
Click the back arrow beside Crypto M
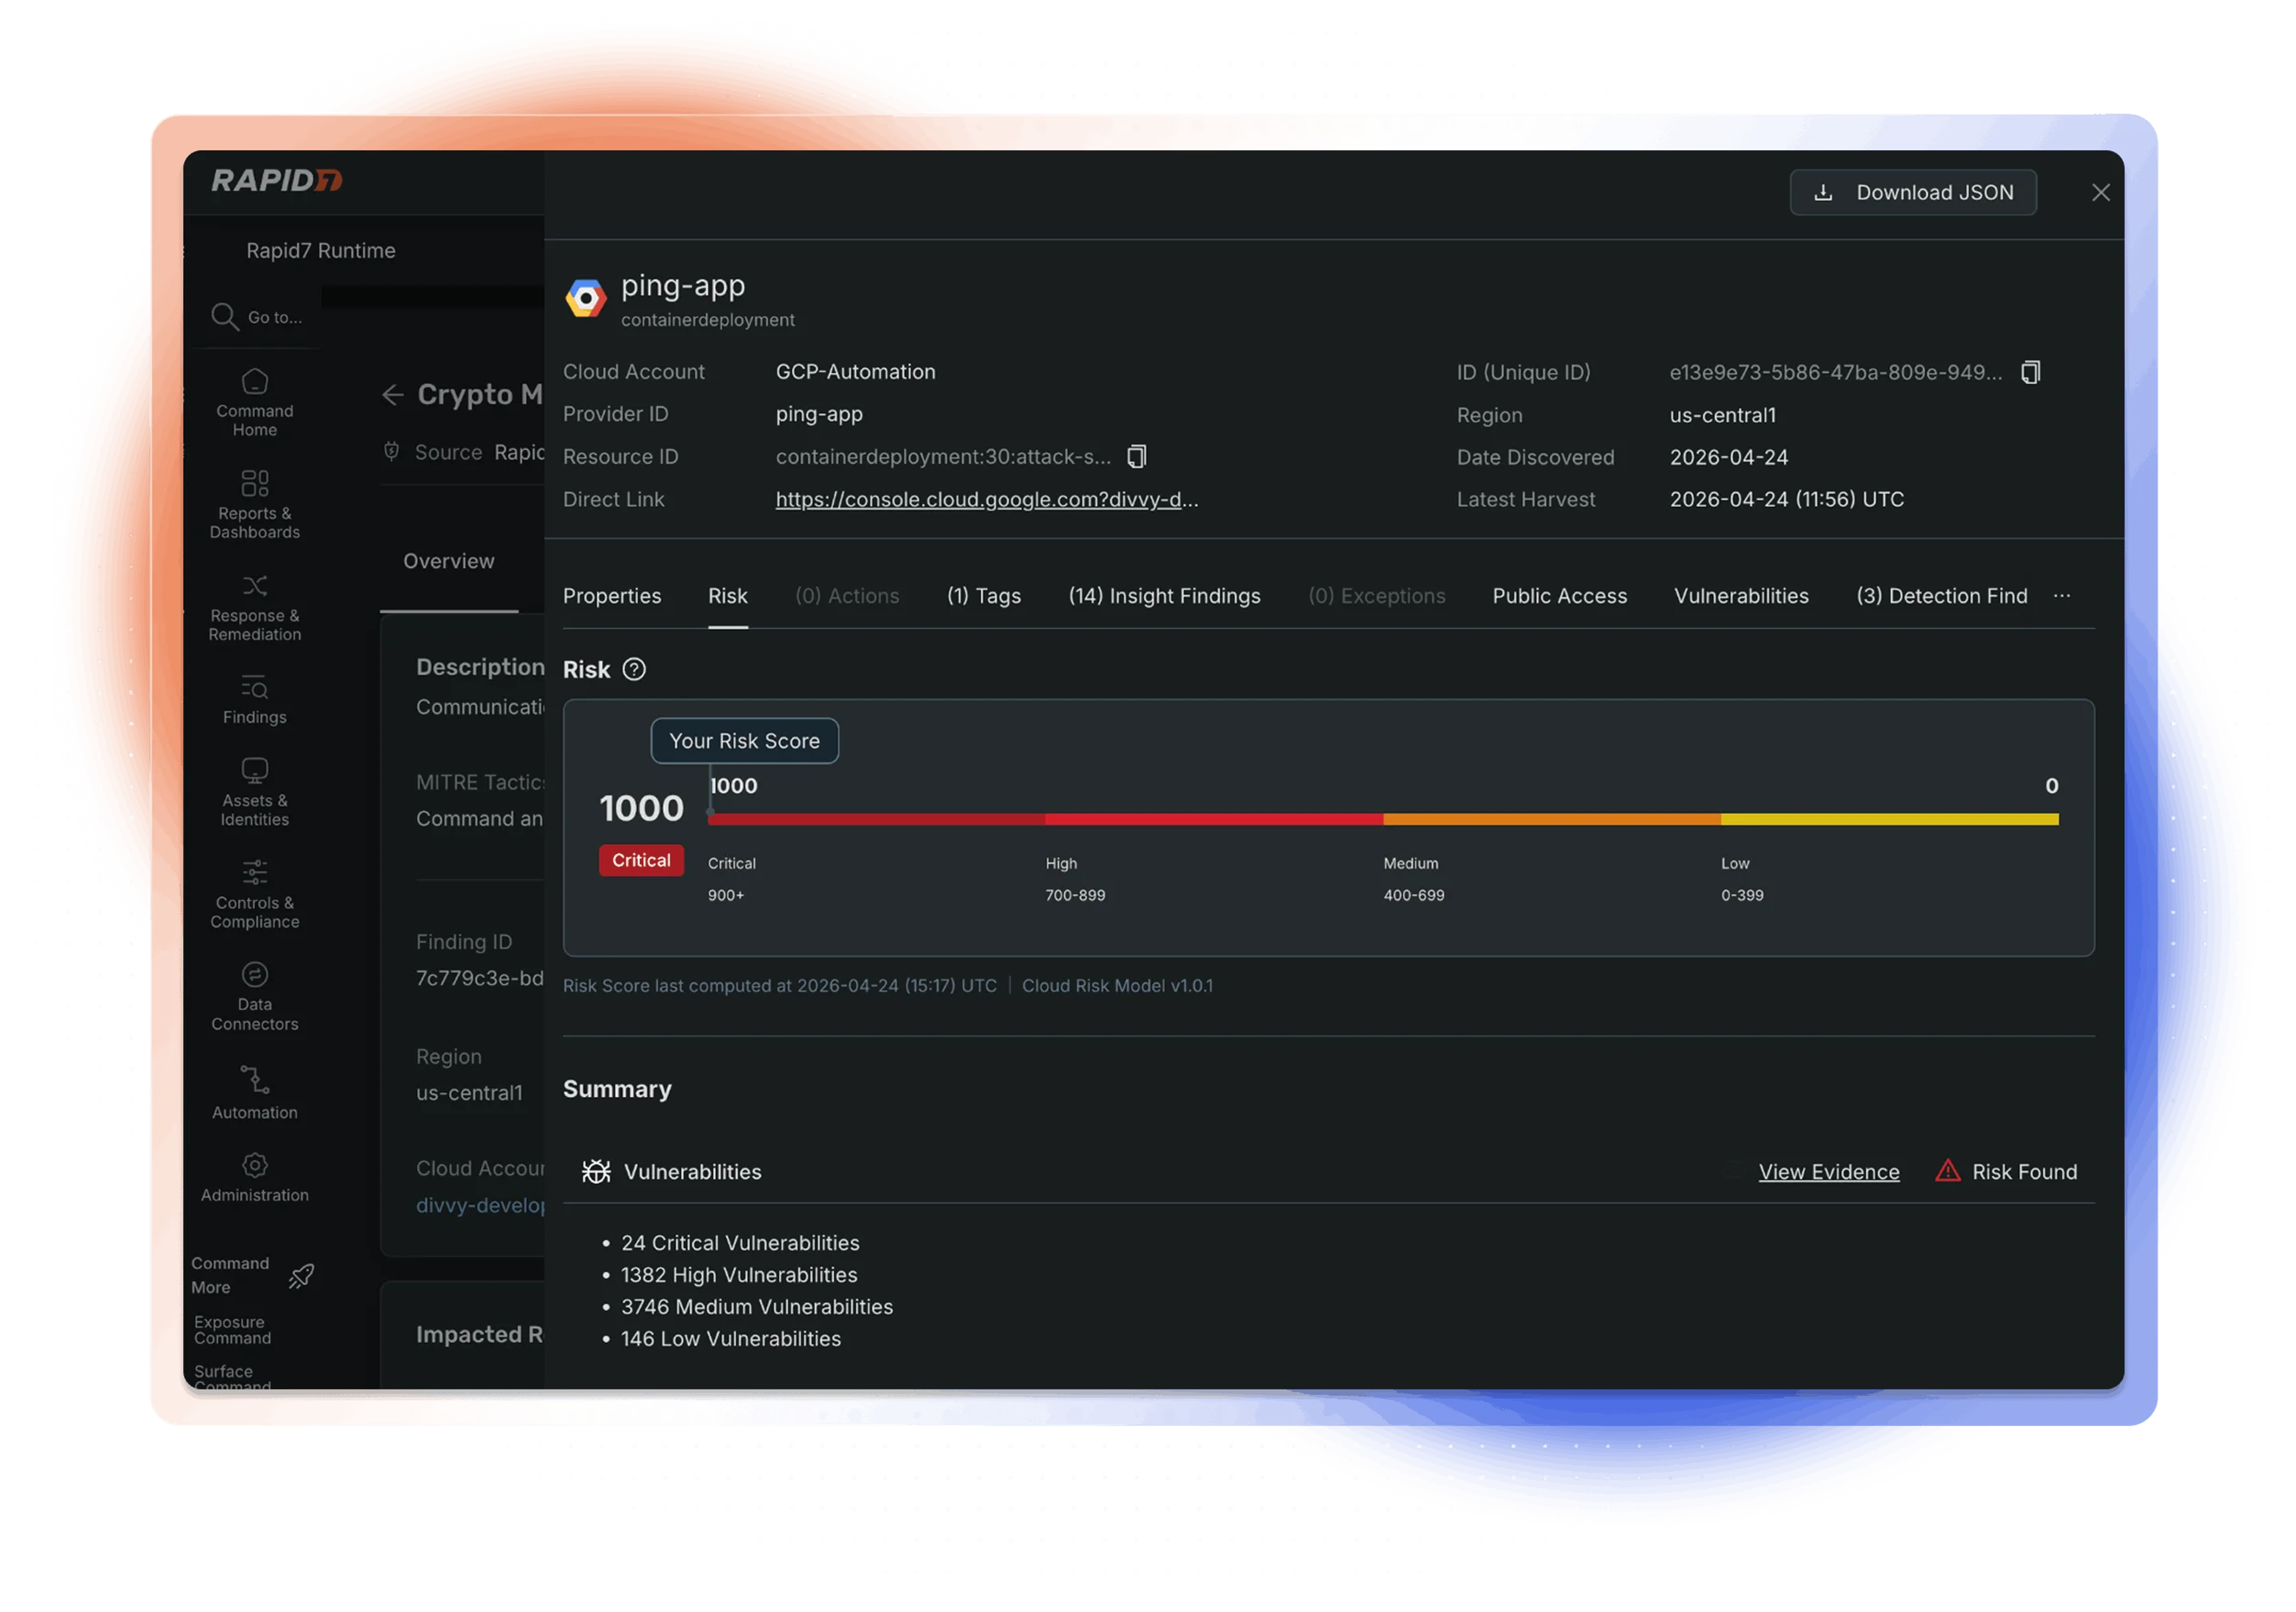click(x=392, y=395)
